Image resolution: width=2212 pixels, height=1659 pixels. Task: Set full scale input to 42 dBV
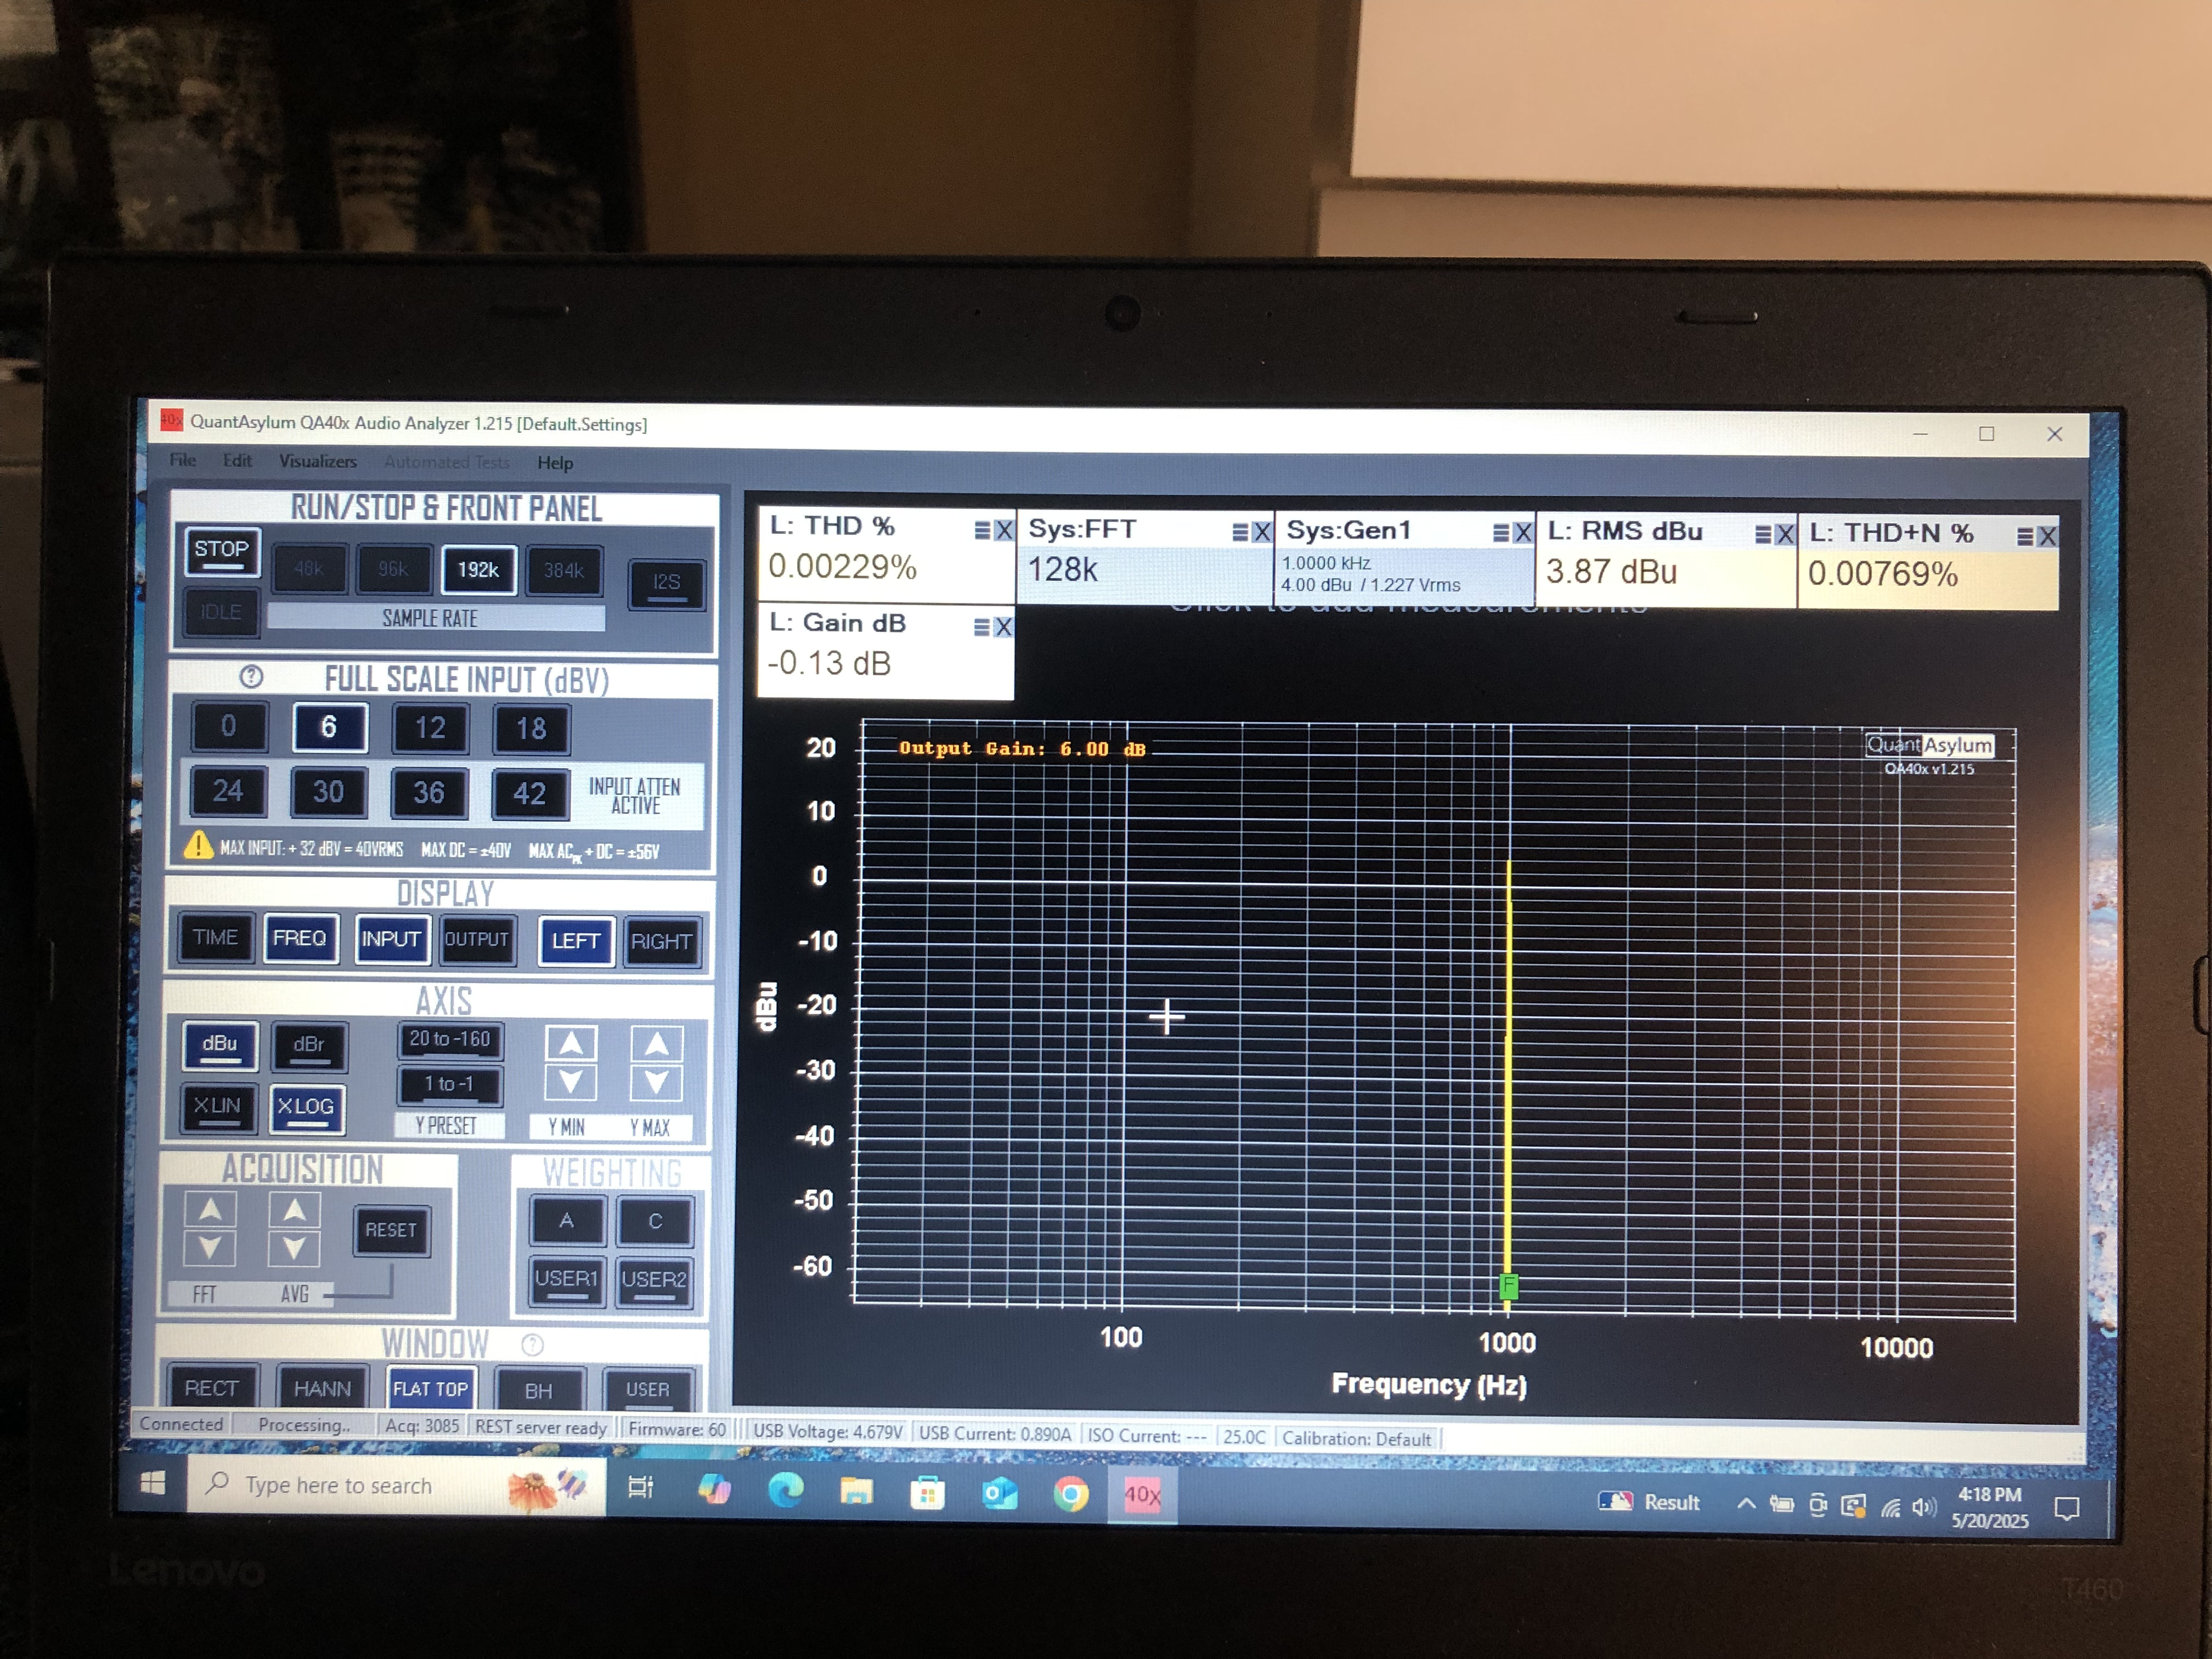529,794
